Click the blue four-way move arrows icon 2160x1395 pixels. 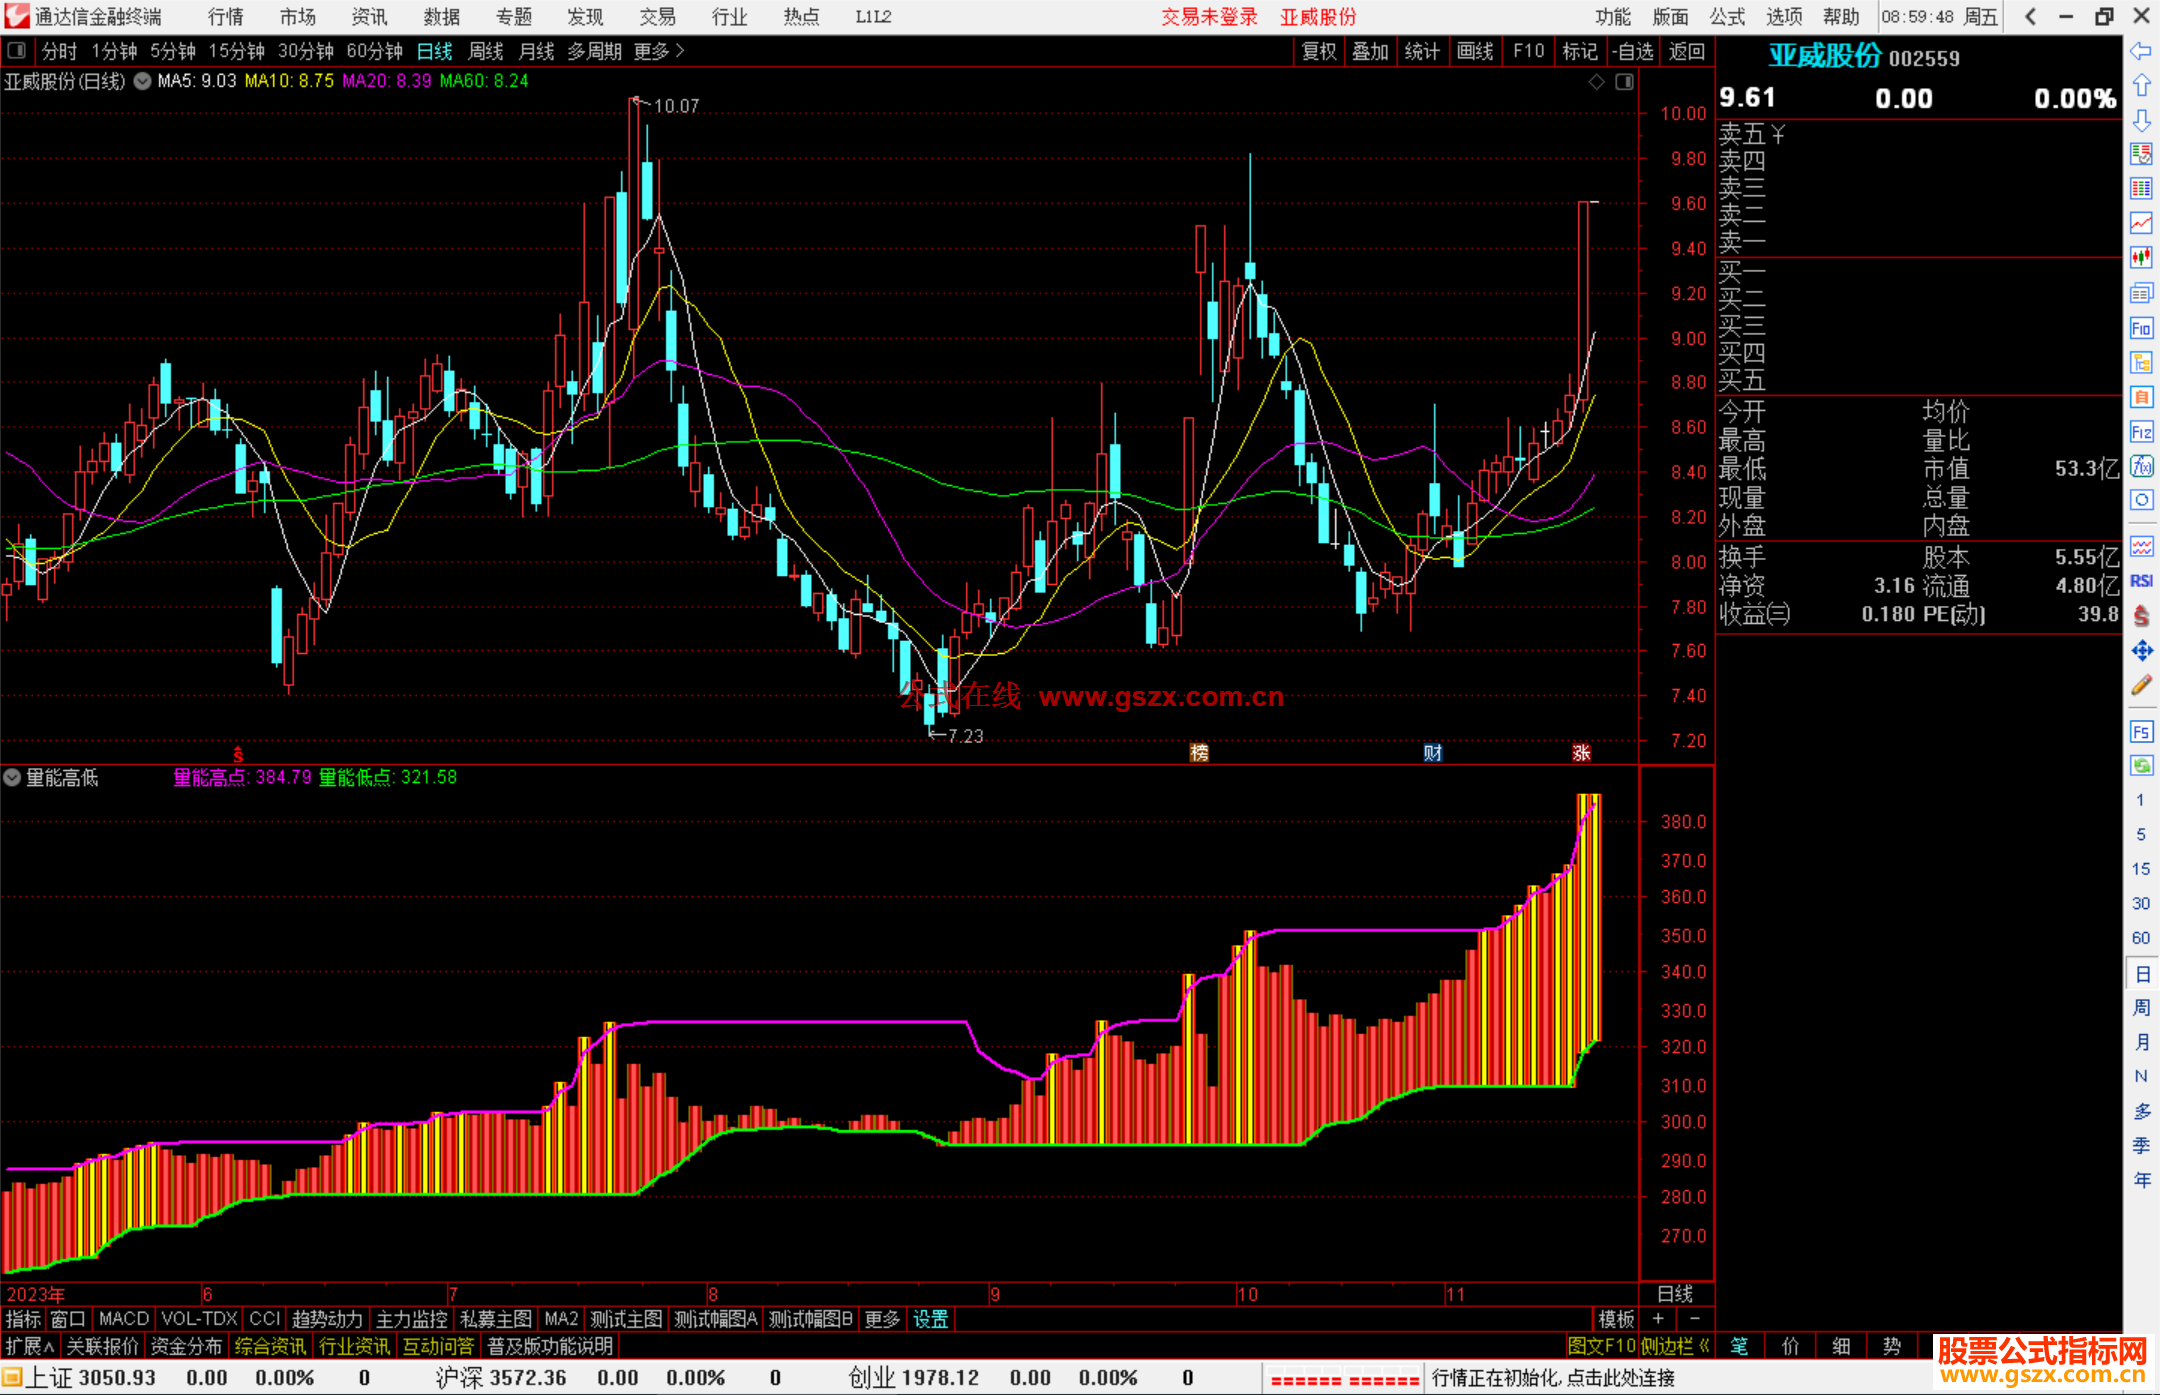pyautogui.click(x=2141, y=651)
